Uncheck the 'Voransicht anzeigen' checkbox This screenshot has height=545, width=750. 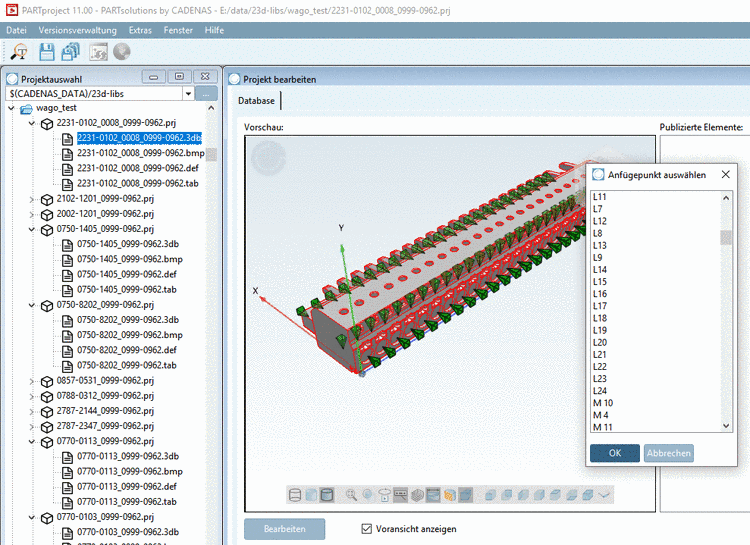click(366, 528)
